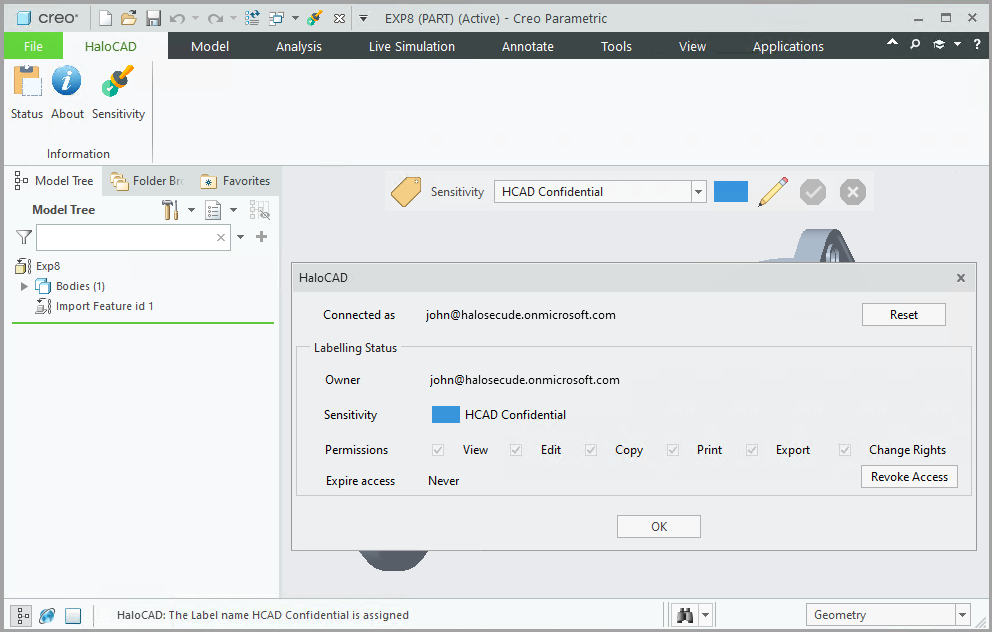The image size is (992, 632).
Task: Click the Revoke Access button
Action: tap(908, 477)
